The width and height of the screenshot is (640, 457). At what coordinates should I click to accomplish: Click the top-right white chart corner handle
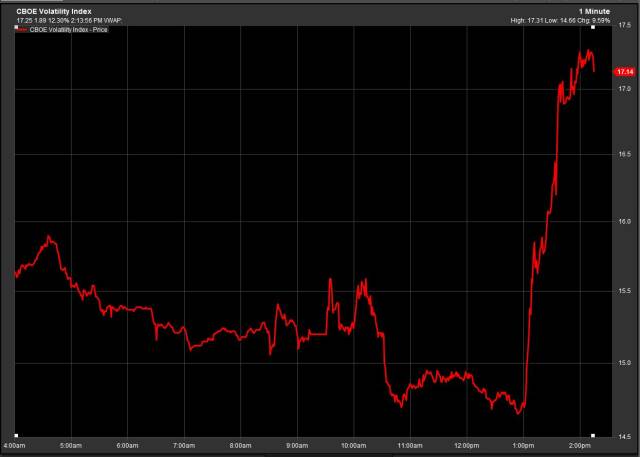click(x=593, y=27)
